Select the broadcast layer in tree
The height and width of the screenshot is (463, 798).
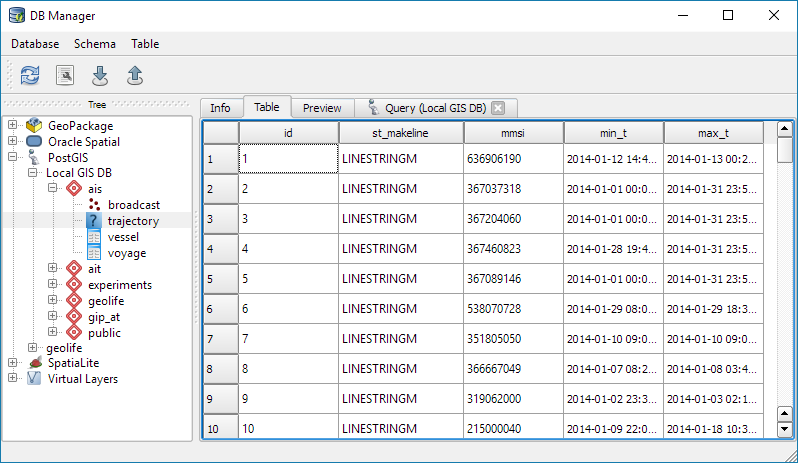tap(134, 205)
